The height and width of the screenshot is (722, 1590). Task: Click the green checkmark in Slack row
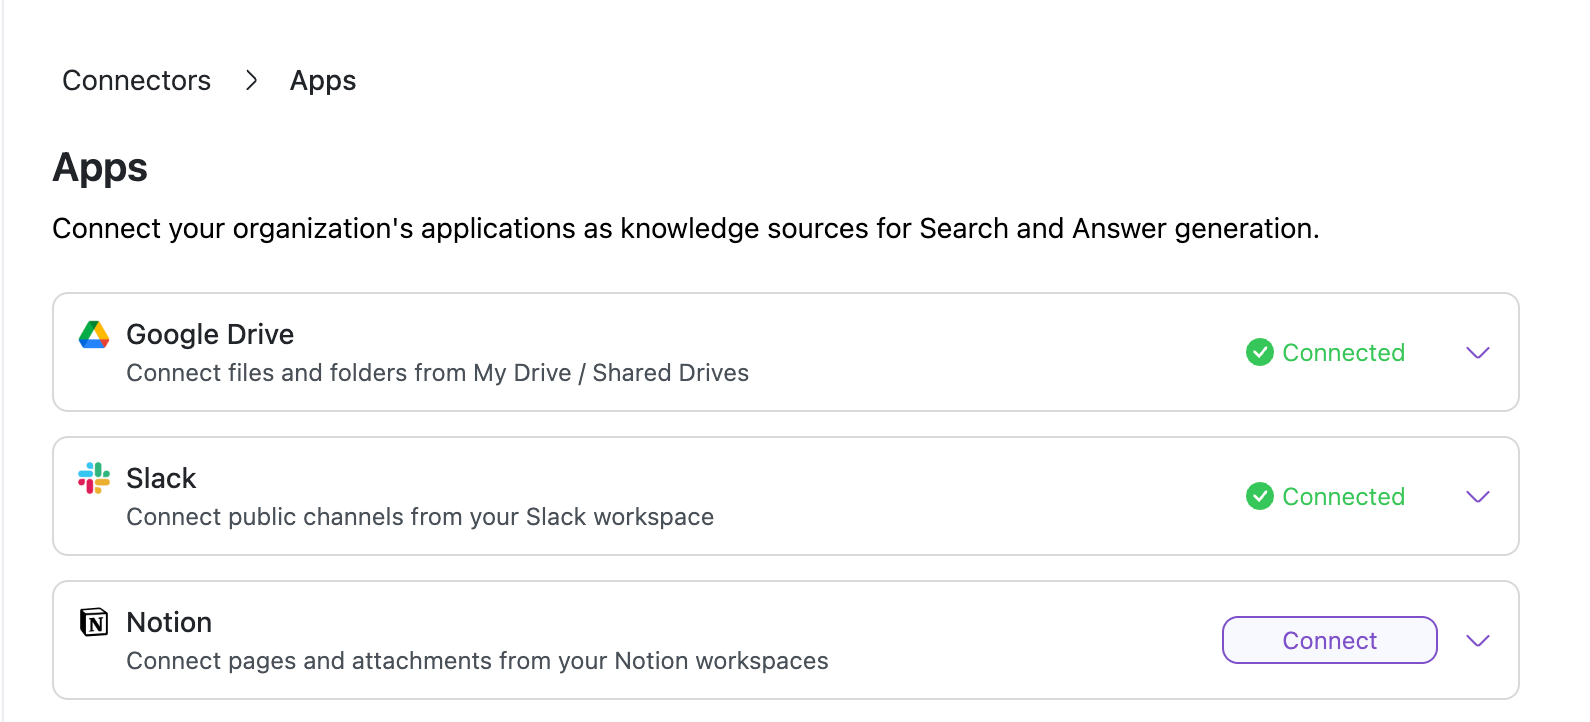click(x=1259, y=496)
